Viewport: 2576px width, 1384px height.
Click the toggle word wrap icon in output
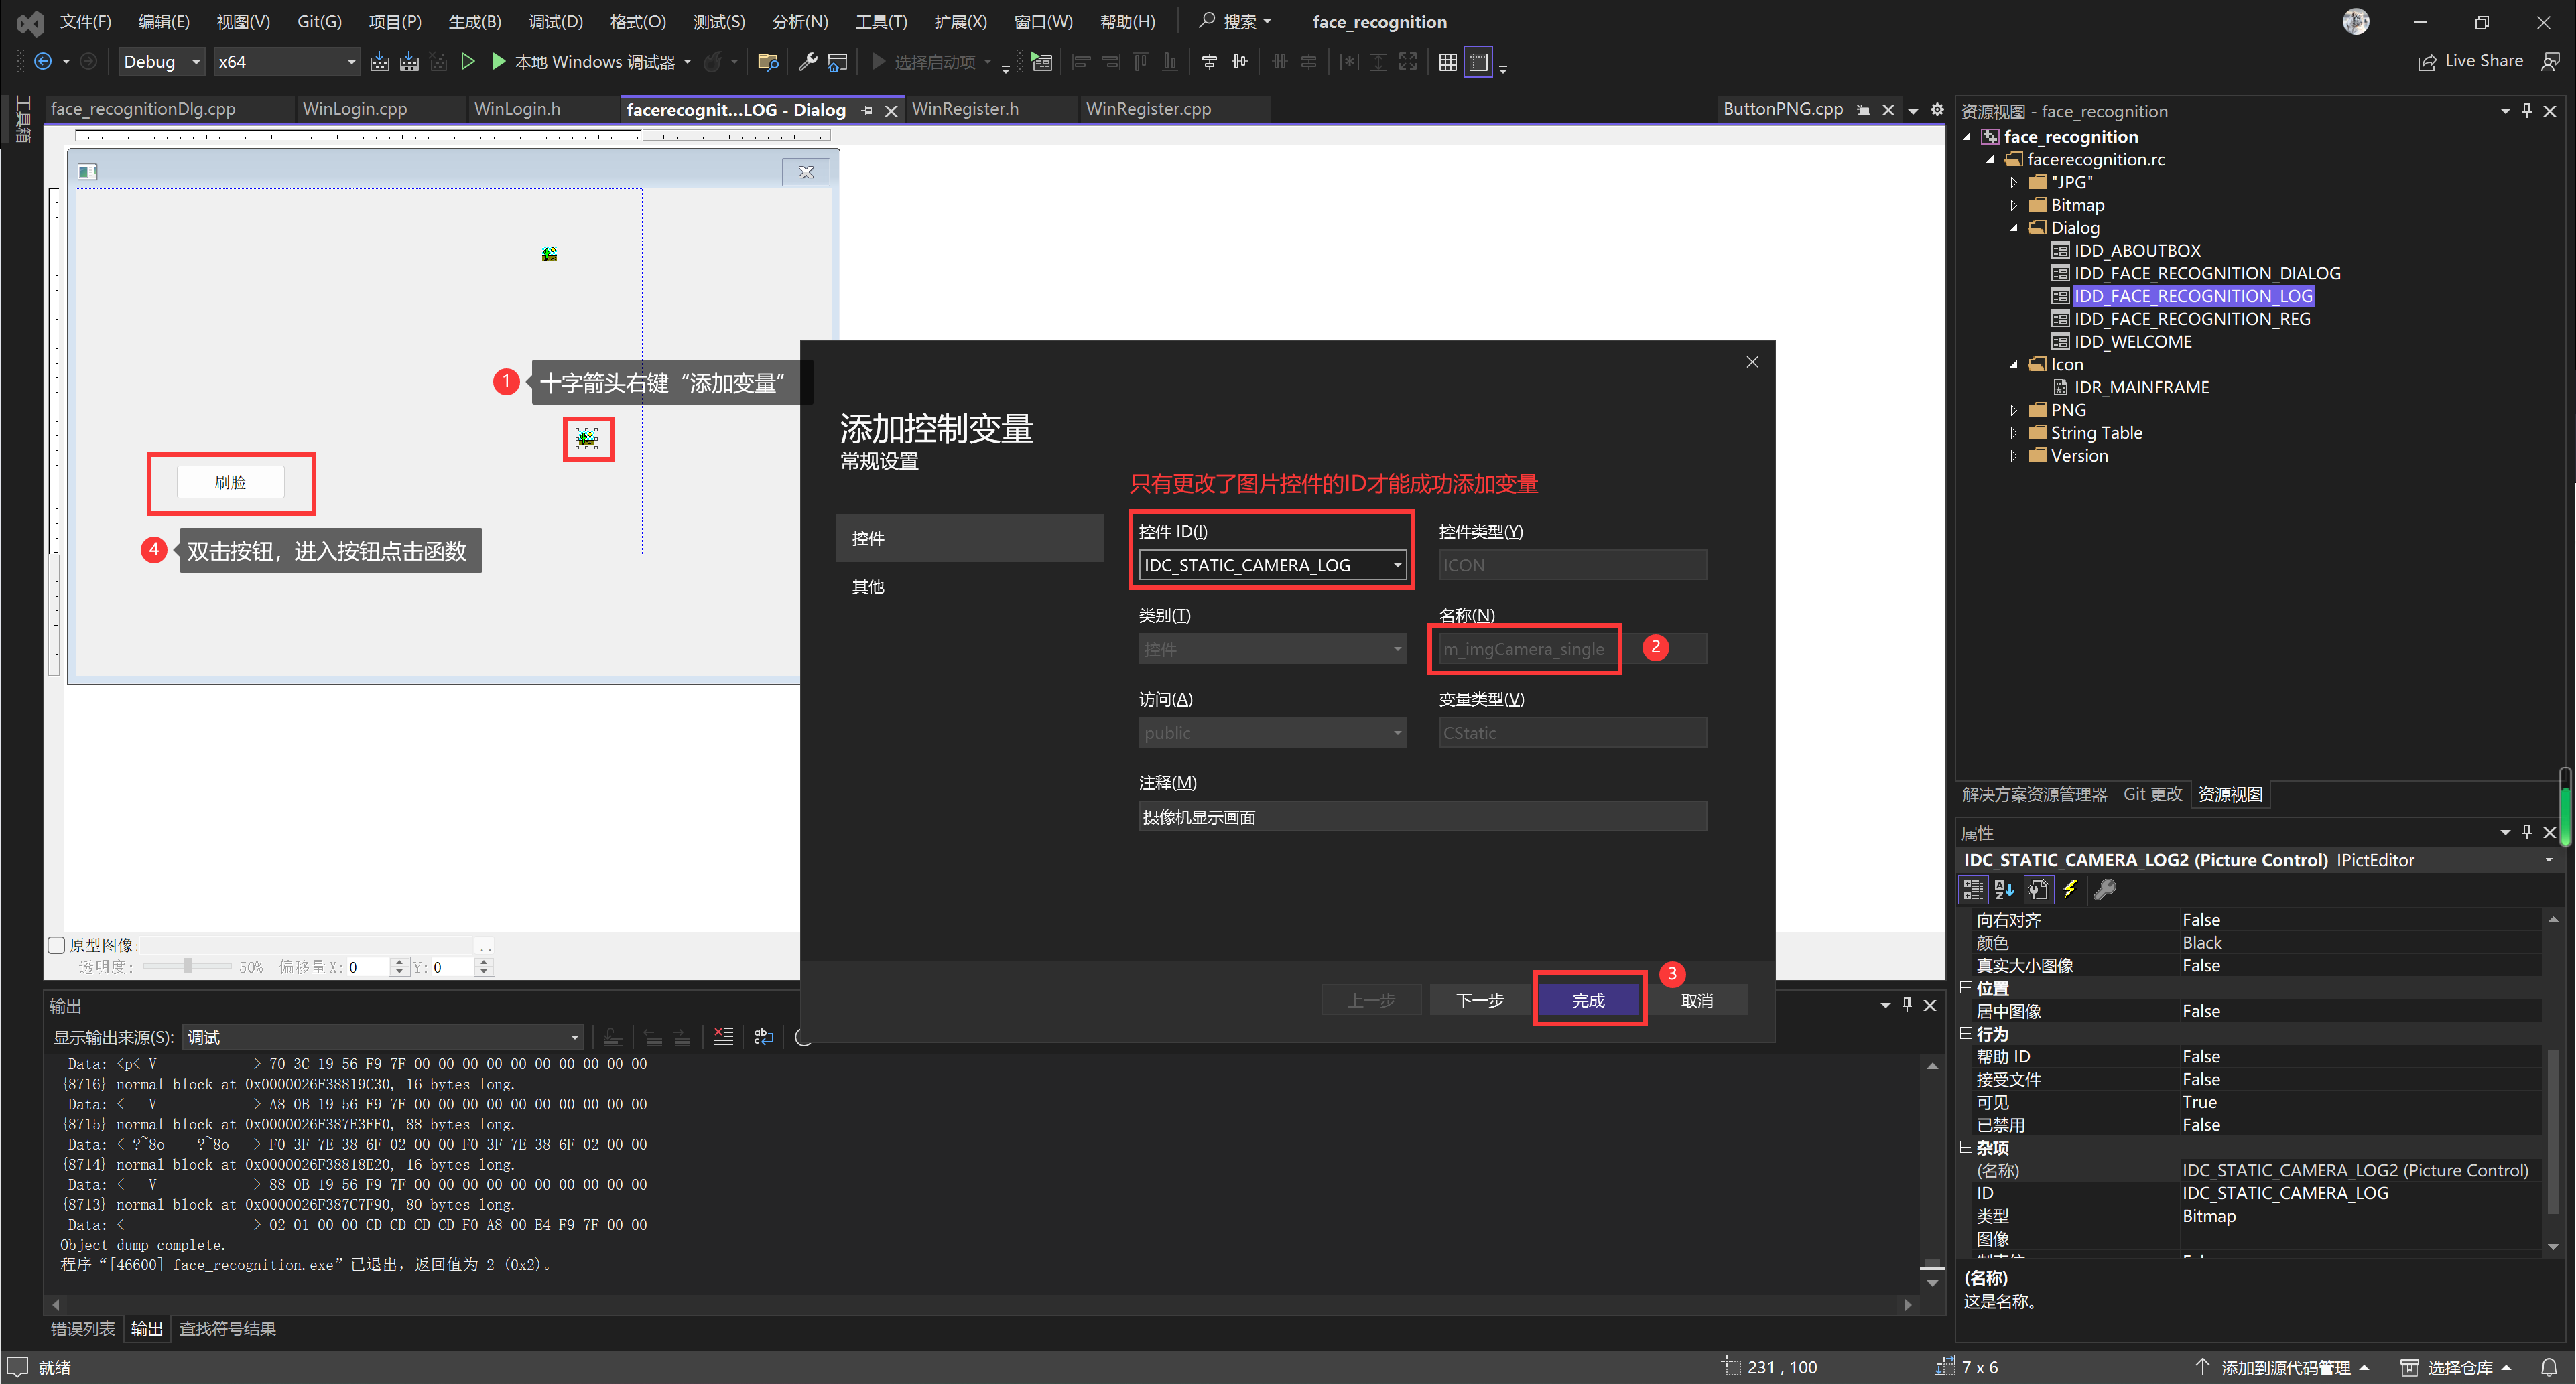coord(764,1037)
